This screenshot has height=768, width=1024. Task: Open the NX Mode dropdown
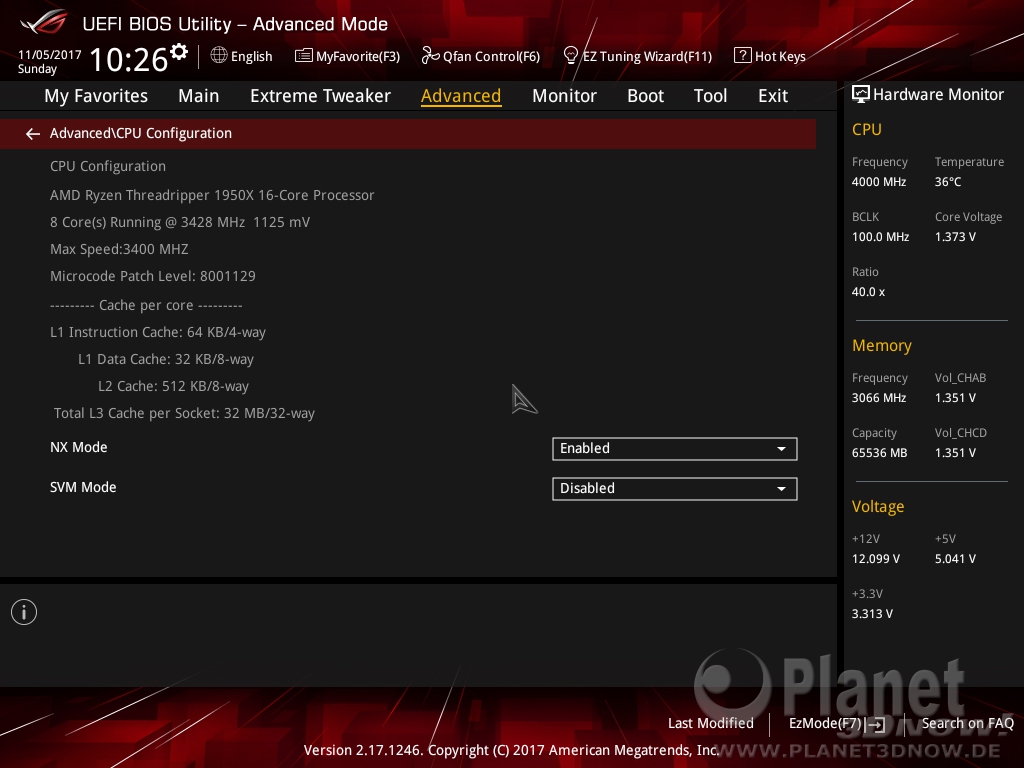pos(675,449)
